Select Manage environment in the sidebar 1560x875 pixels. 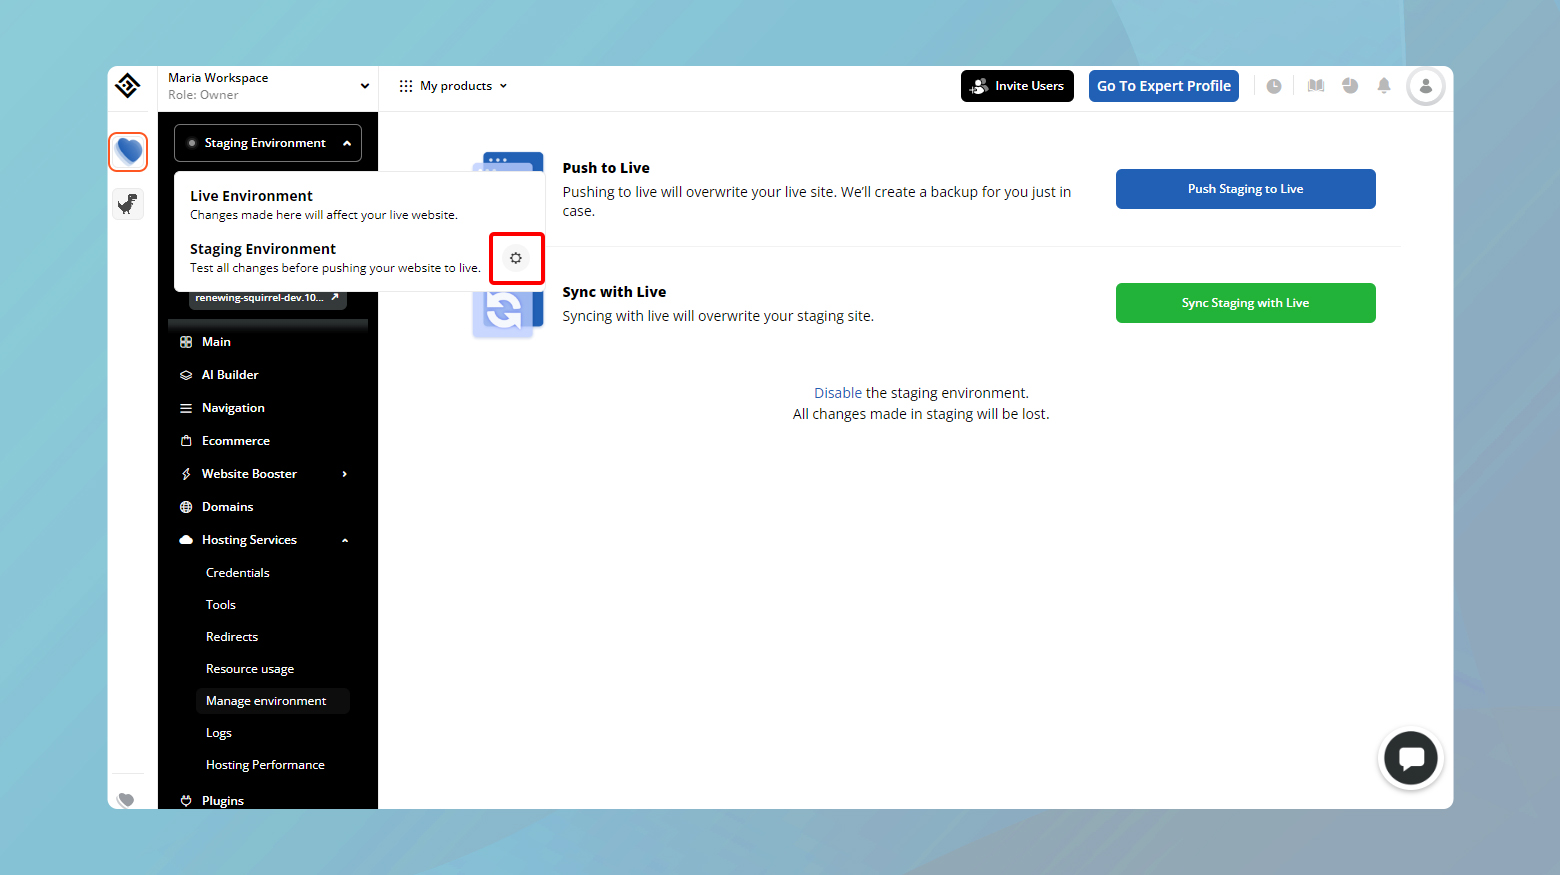266,700
